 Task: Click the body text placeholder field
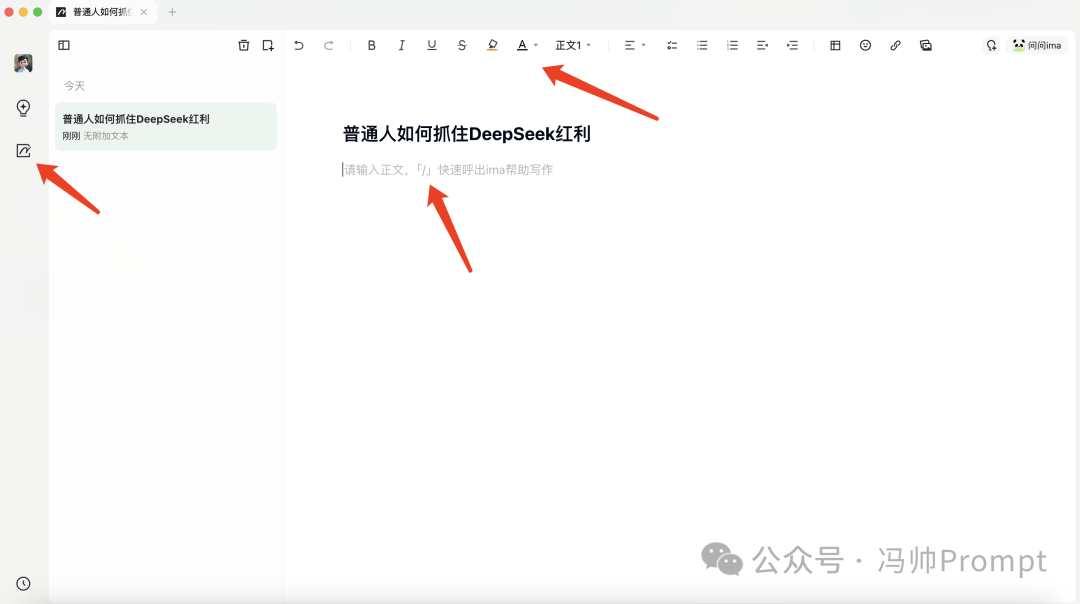[448, 170]
